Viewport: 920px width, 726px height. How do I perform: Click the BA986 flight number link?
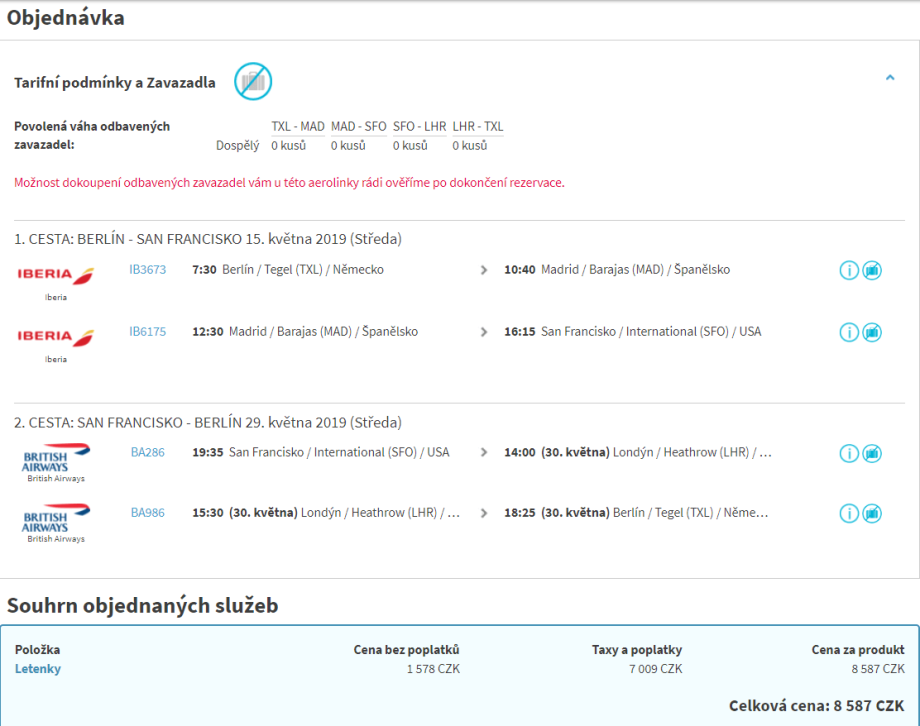147,513
